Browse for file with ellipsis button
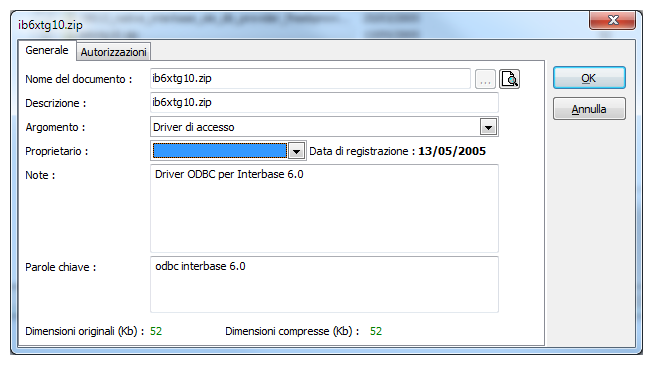This screenshot has height=365, width=653. 485,79
